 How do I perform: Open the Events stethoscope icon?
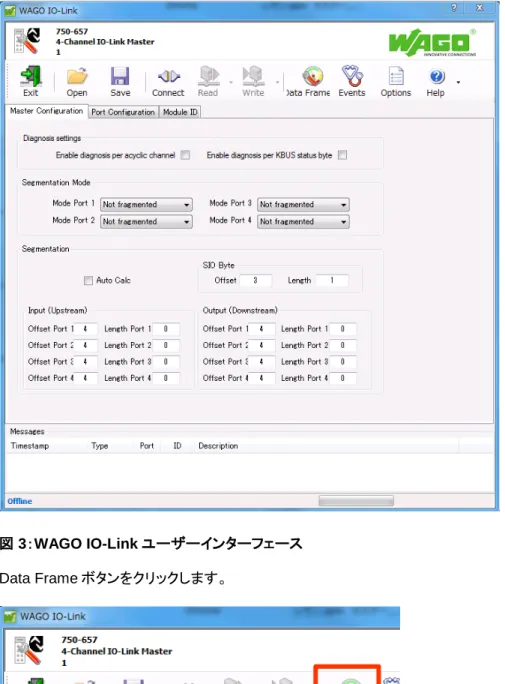(x=352, y=81)
